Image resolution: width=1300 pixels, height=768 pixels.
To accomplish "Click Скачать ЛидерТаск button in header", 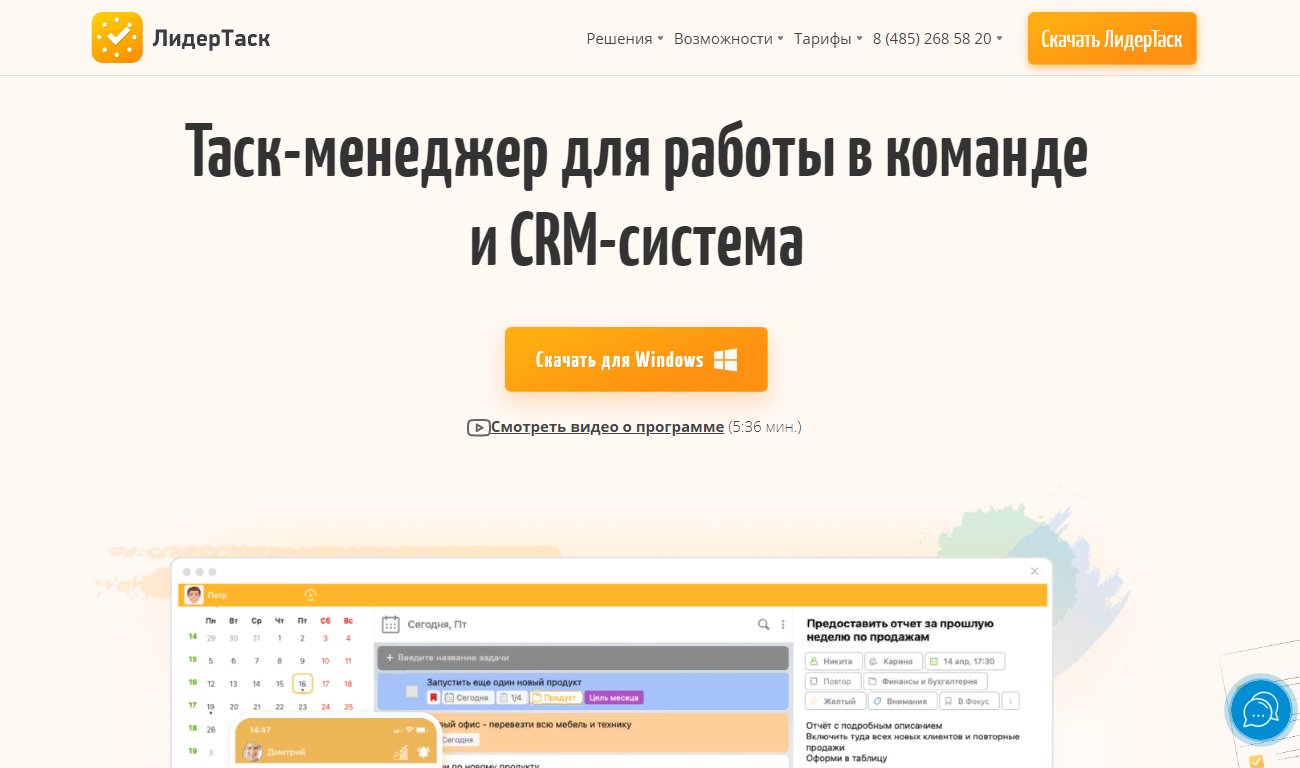I will (x=1111, y=39).
